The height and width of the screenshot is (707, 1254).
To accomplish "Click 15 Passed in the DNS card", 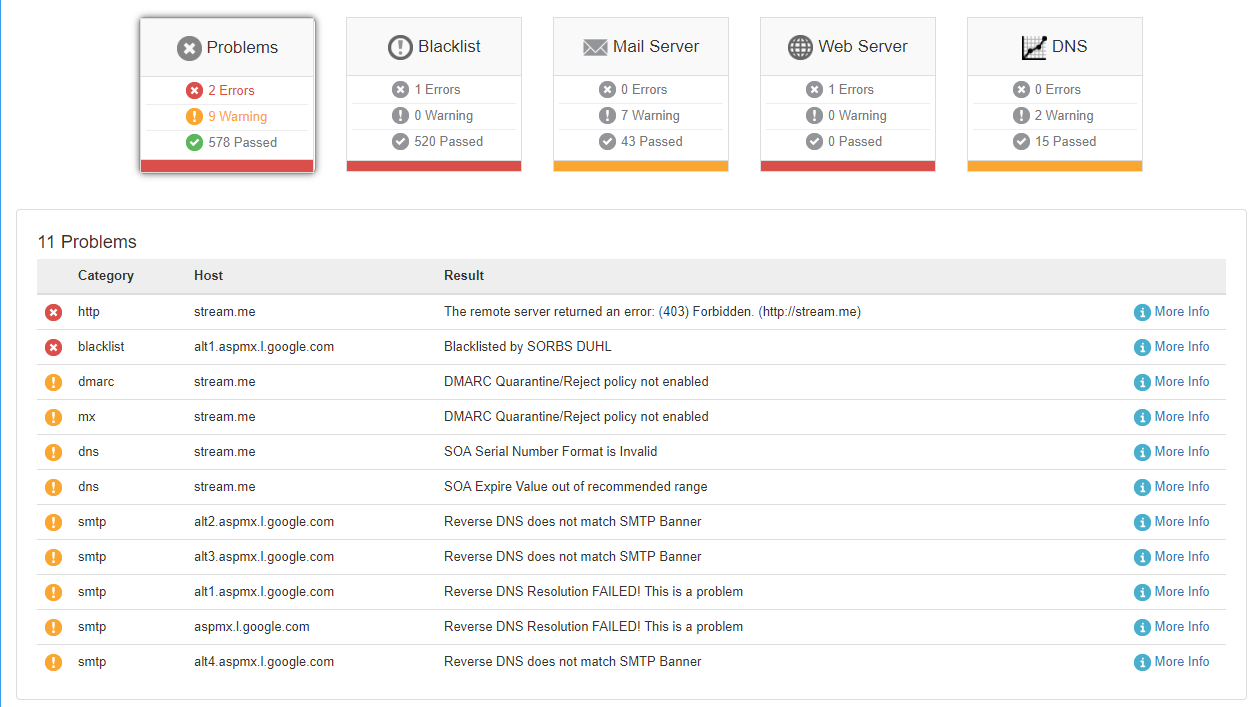I will pyautogui.click(x=1066, y=142).
